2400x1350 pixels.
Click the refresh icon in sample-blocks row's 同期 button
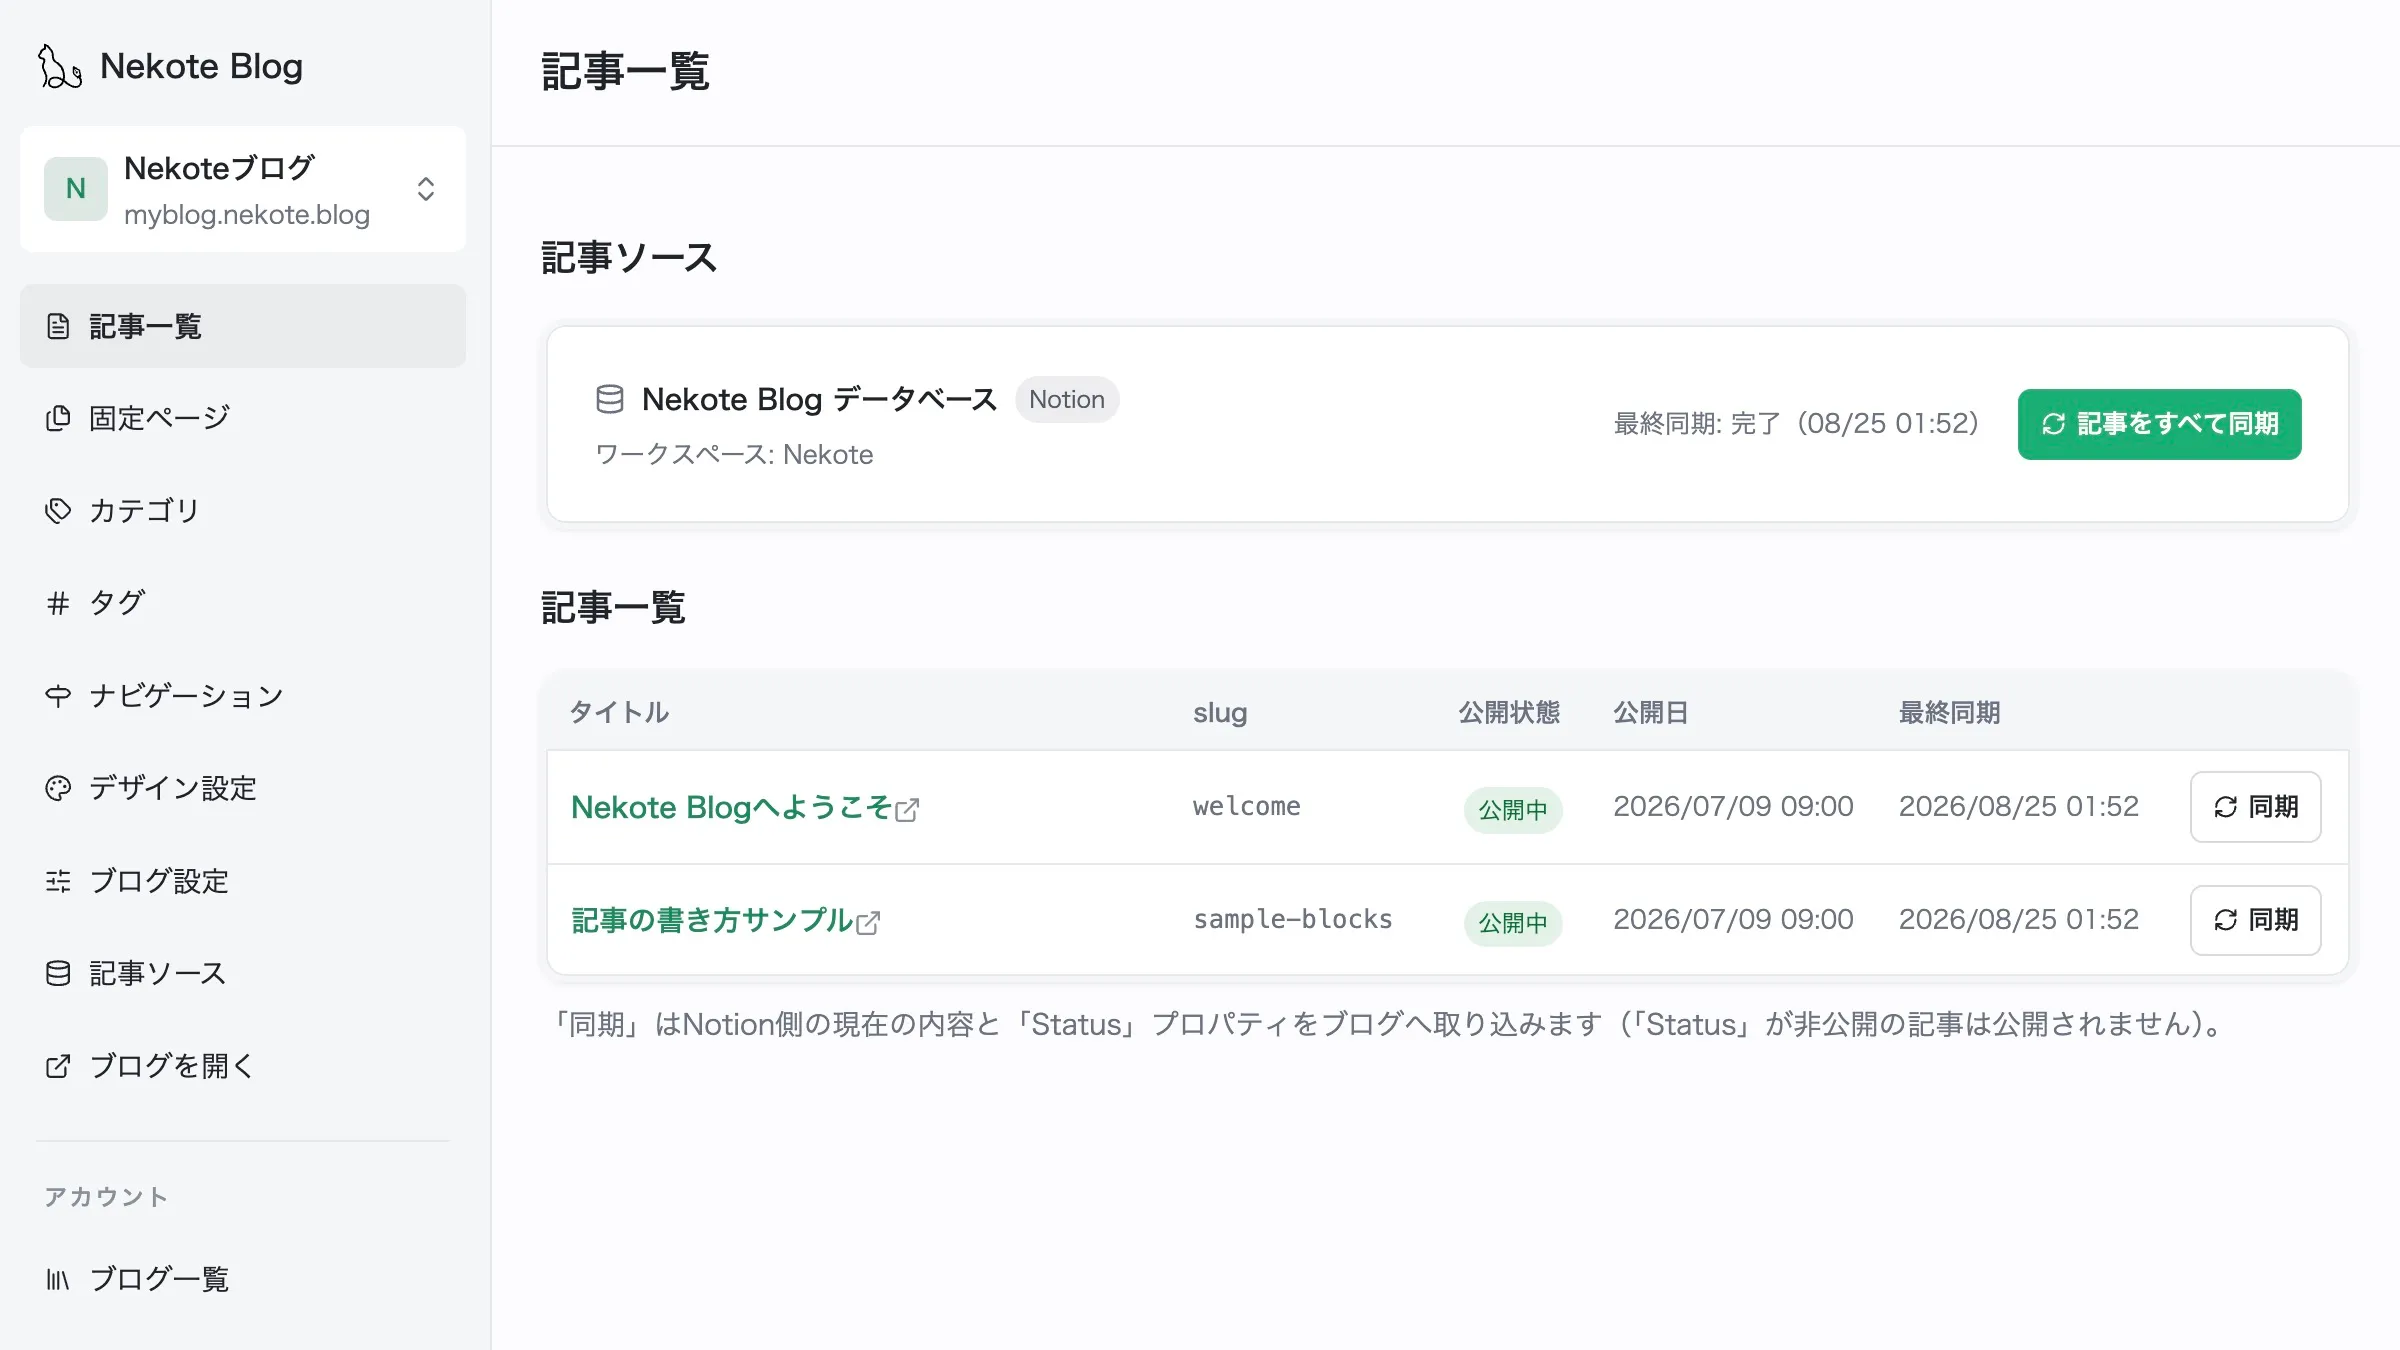pos(2225,920)
